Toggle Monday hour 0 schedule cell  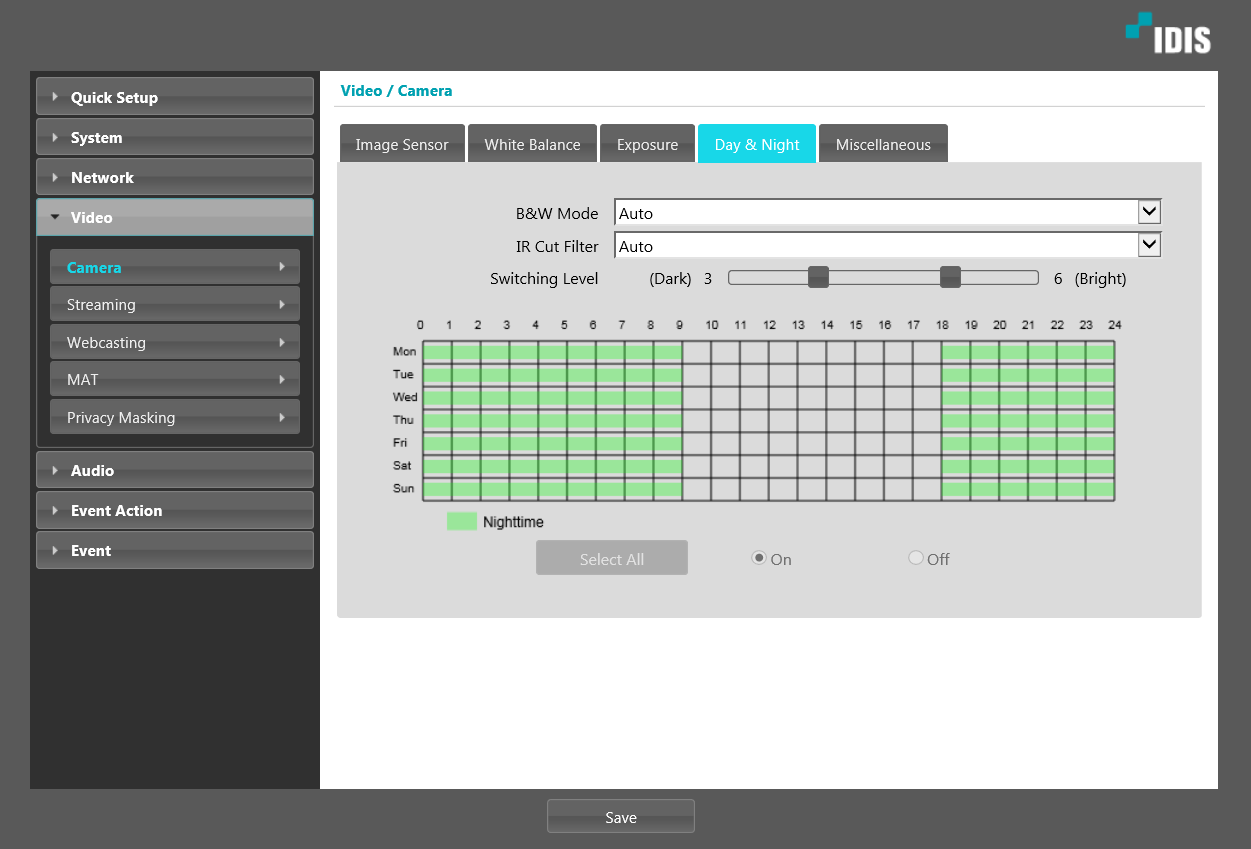click(437, 352)
